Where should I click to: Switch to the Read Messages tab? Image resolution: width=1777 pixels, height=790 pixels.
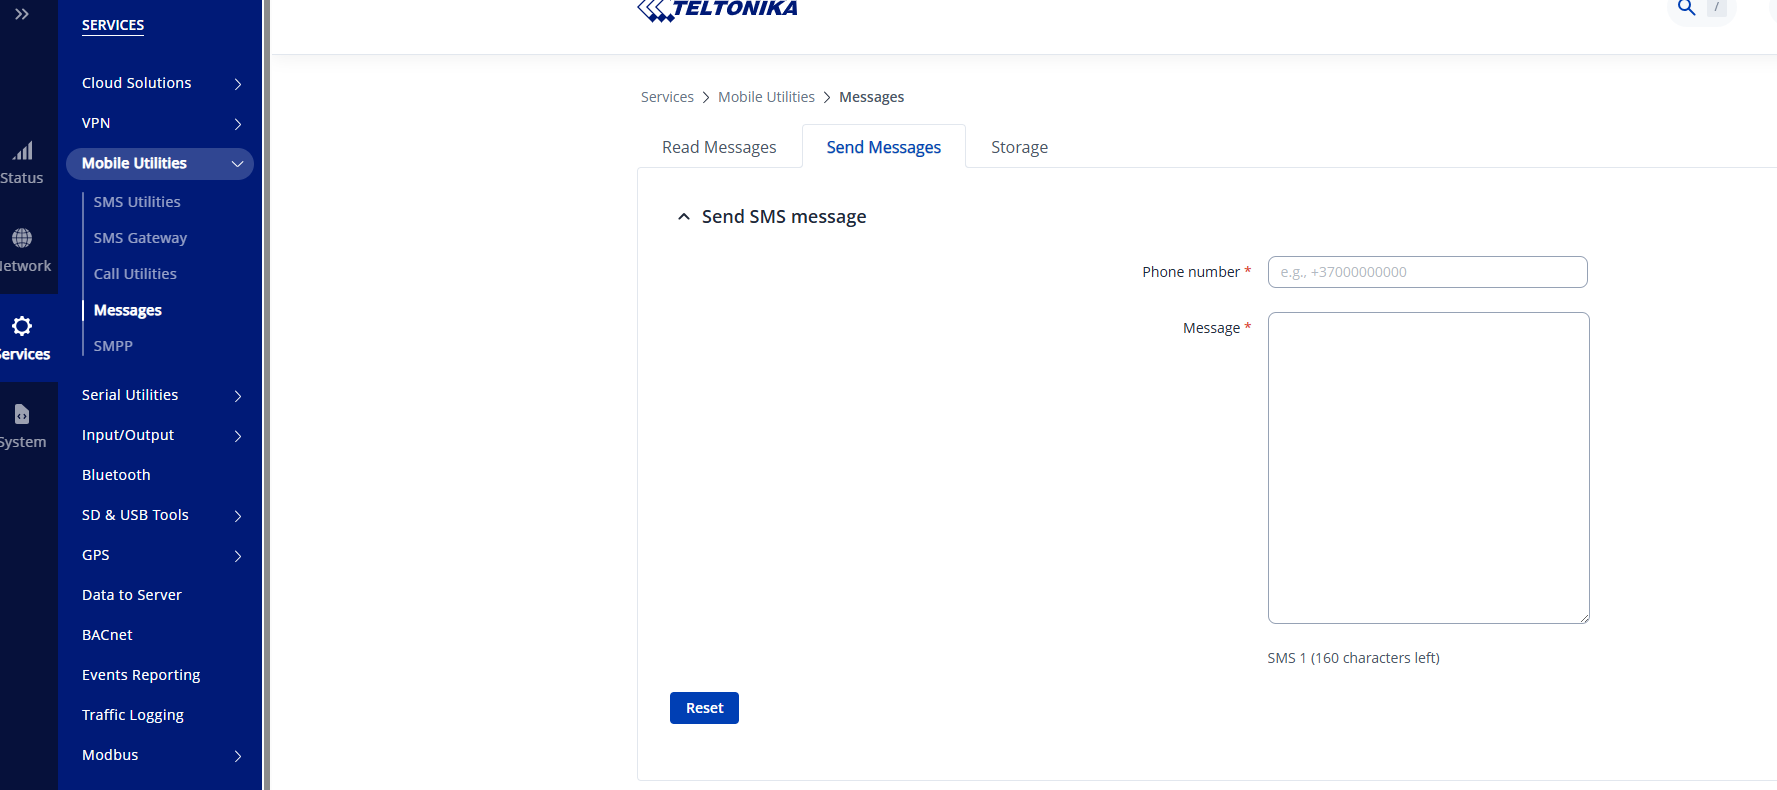click(719, 147)
